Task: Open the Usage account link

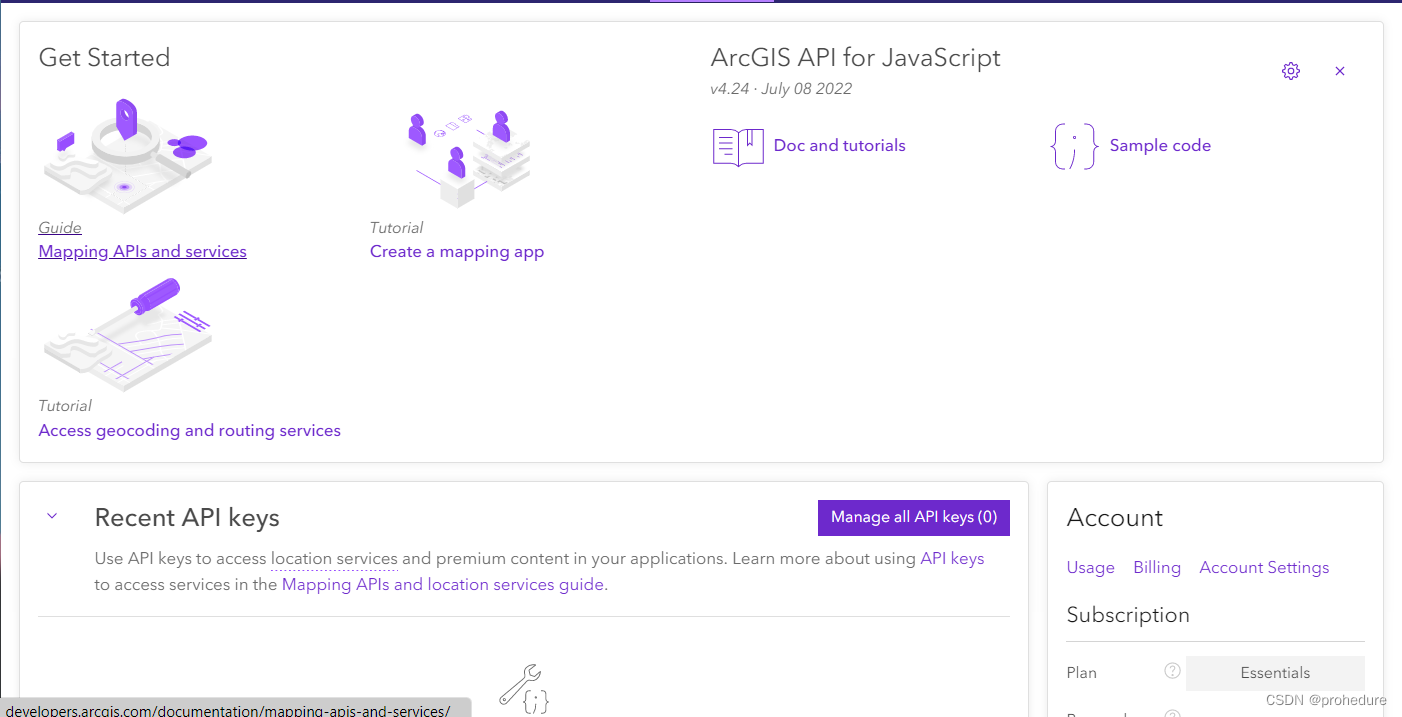Action: click(1090, 567)
